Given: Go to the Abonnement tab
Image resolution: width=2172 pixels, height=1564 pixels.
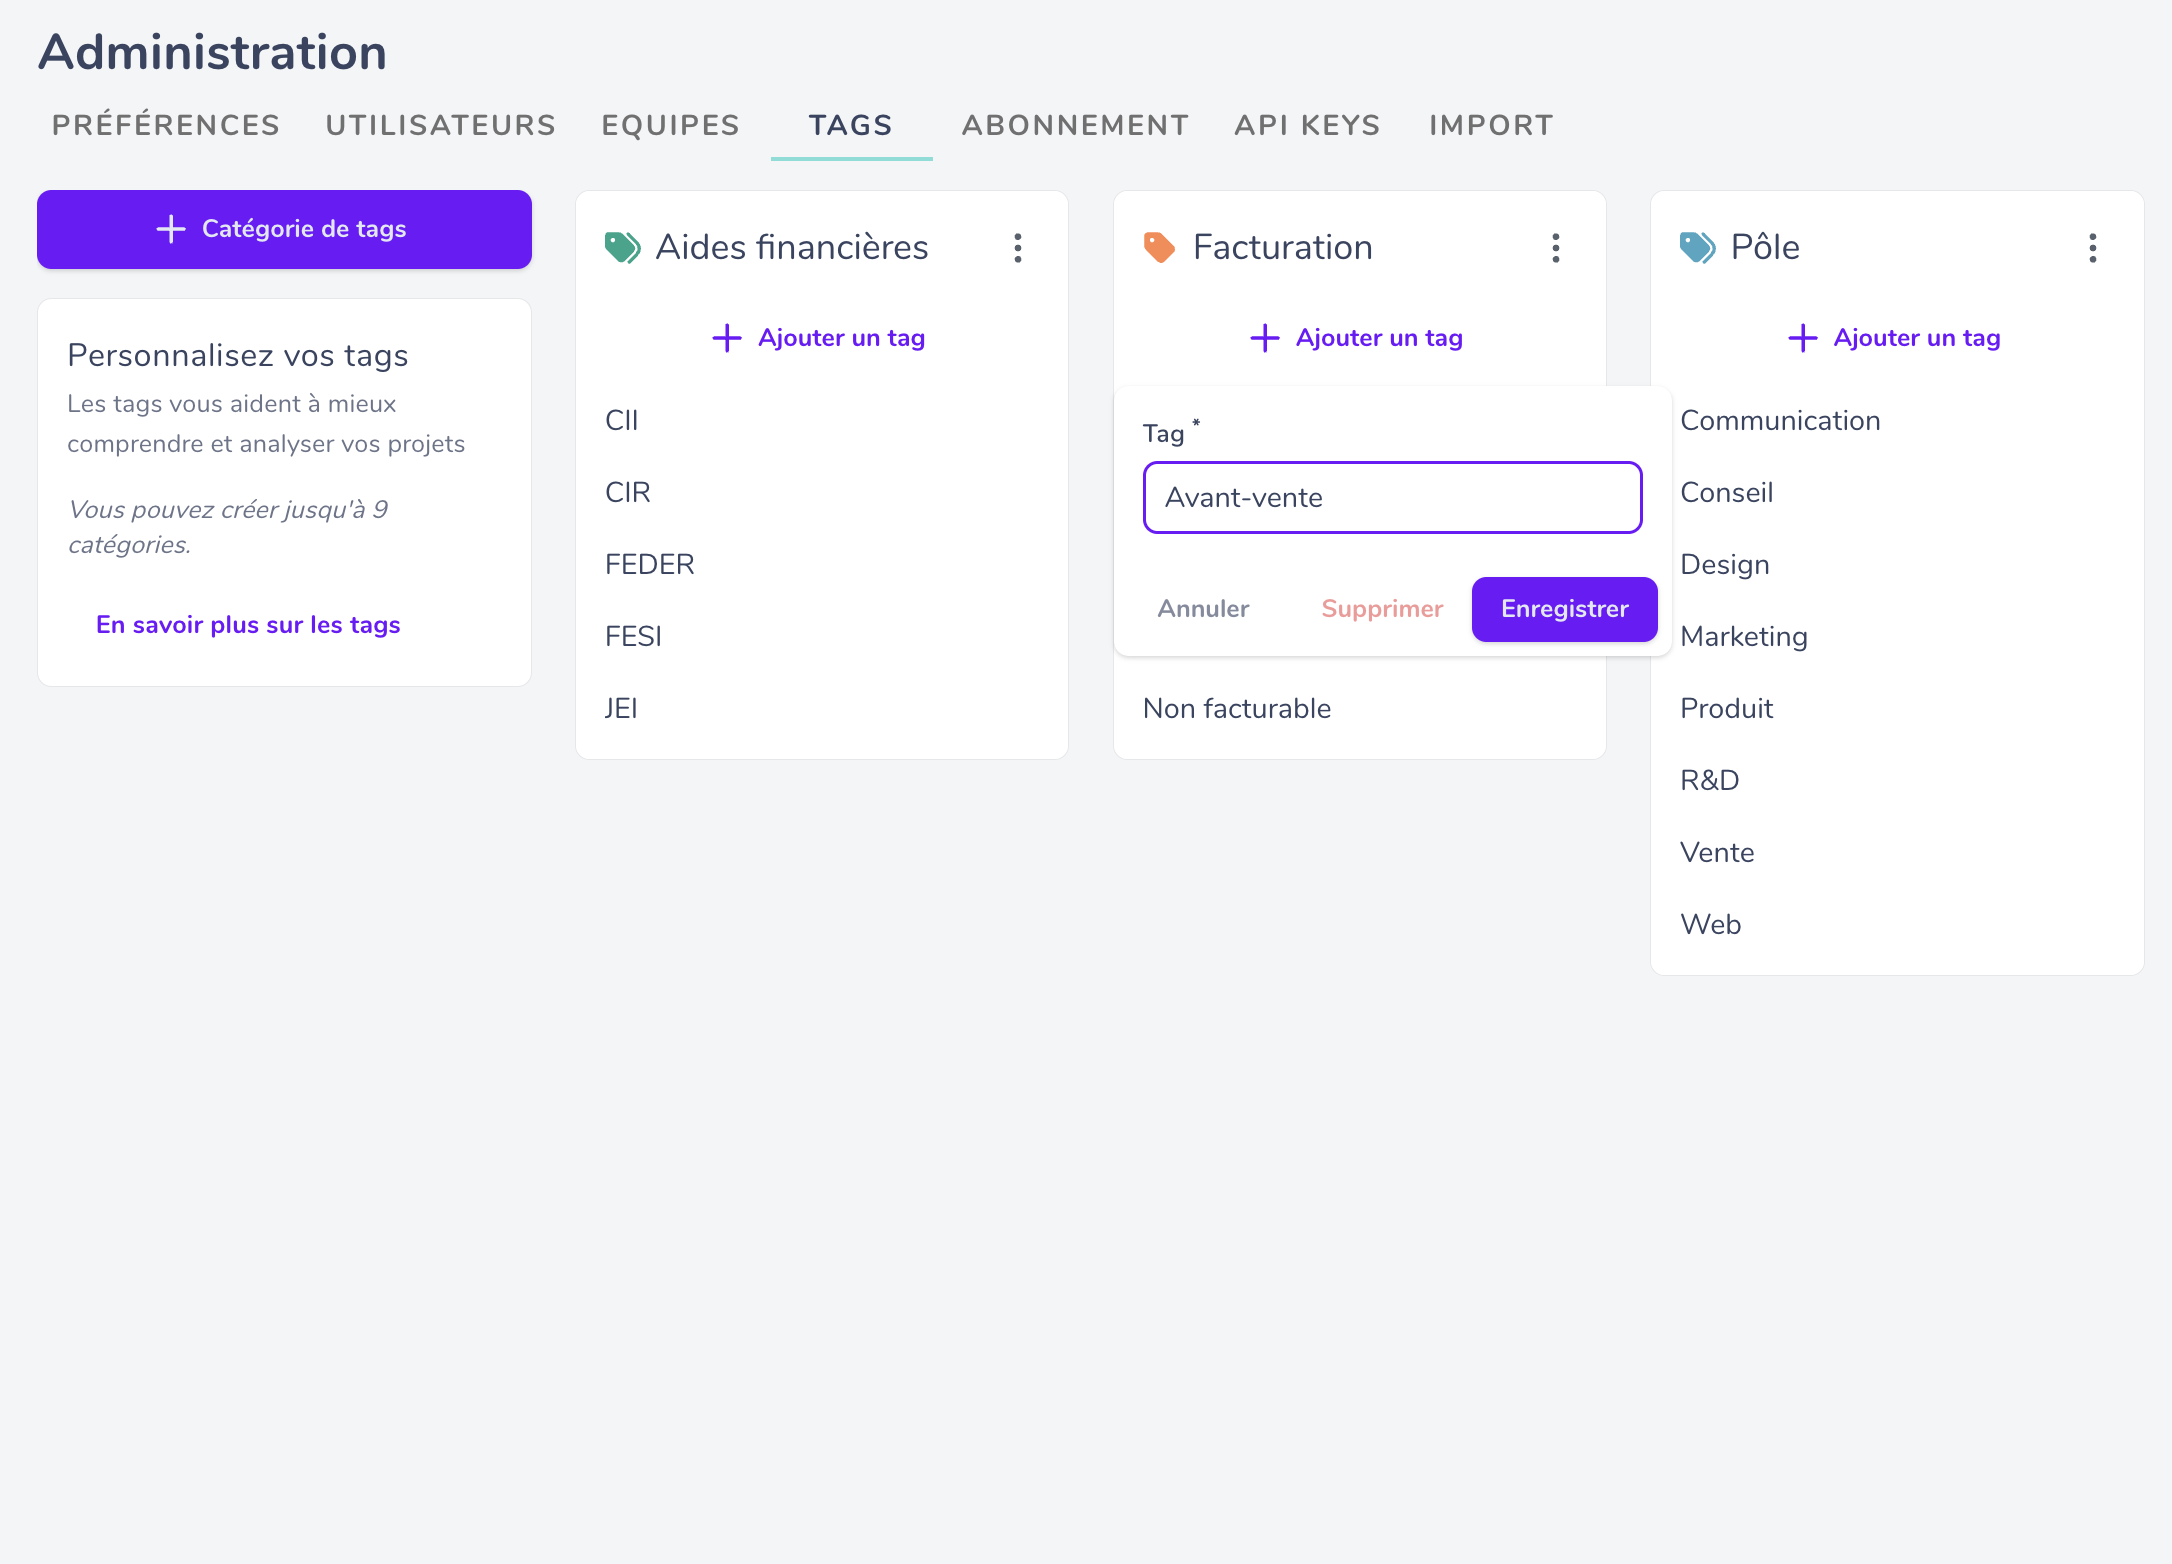Looking at the screenshot, I should [1076, 125].
